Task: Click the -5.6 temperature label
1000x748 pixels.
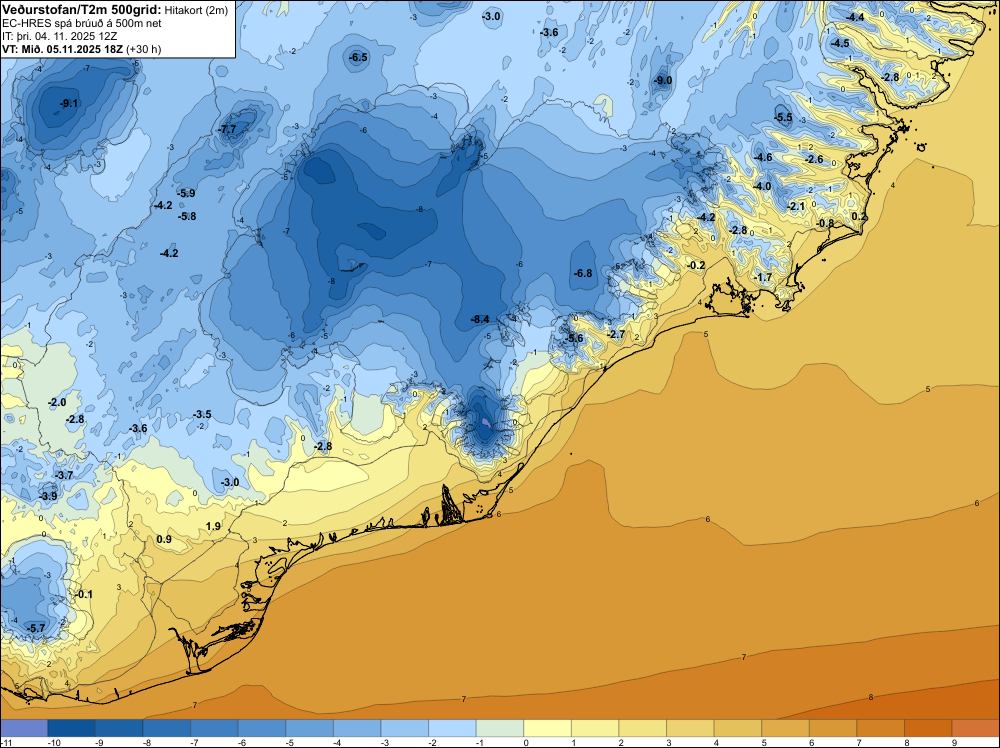Action: point(574,338)
